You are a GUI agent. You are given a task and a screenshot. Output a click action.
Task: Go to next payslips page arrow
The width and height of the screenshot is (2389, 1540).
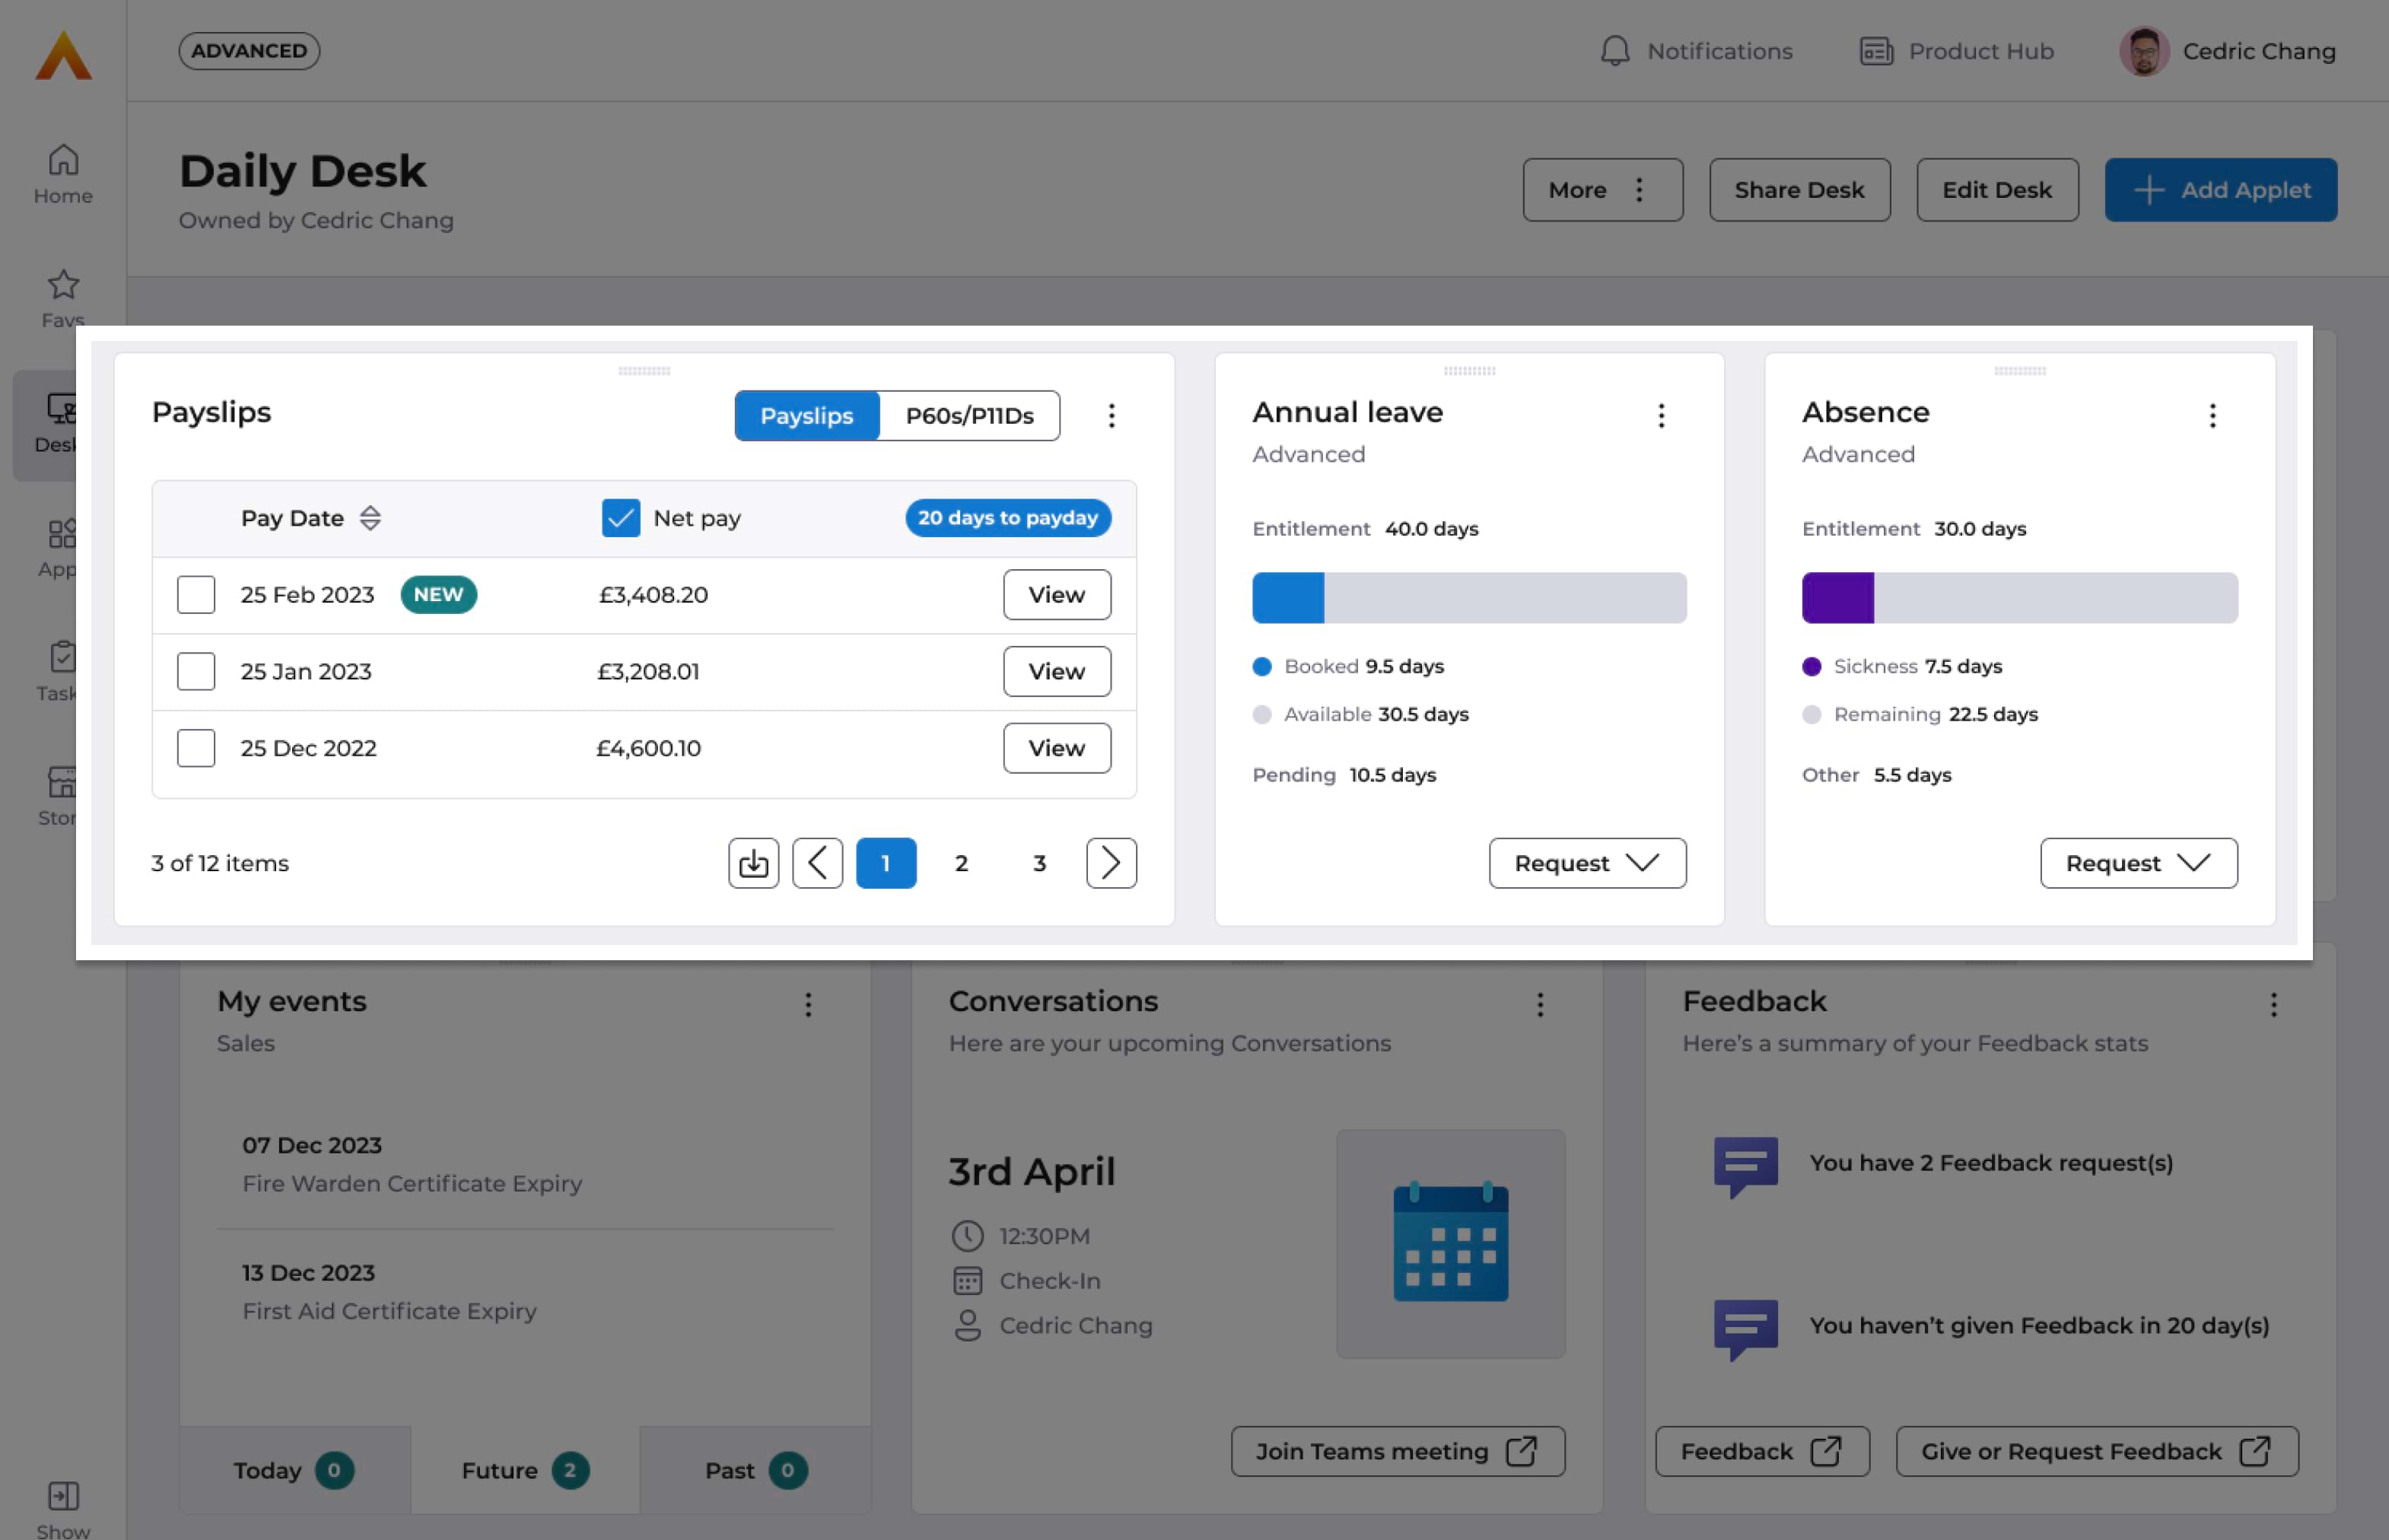[1111, 863]
